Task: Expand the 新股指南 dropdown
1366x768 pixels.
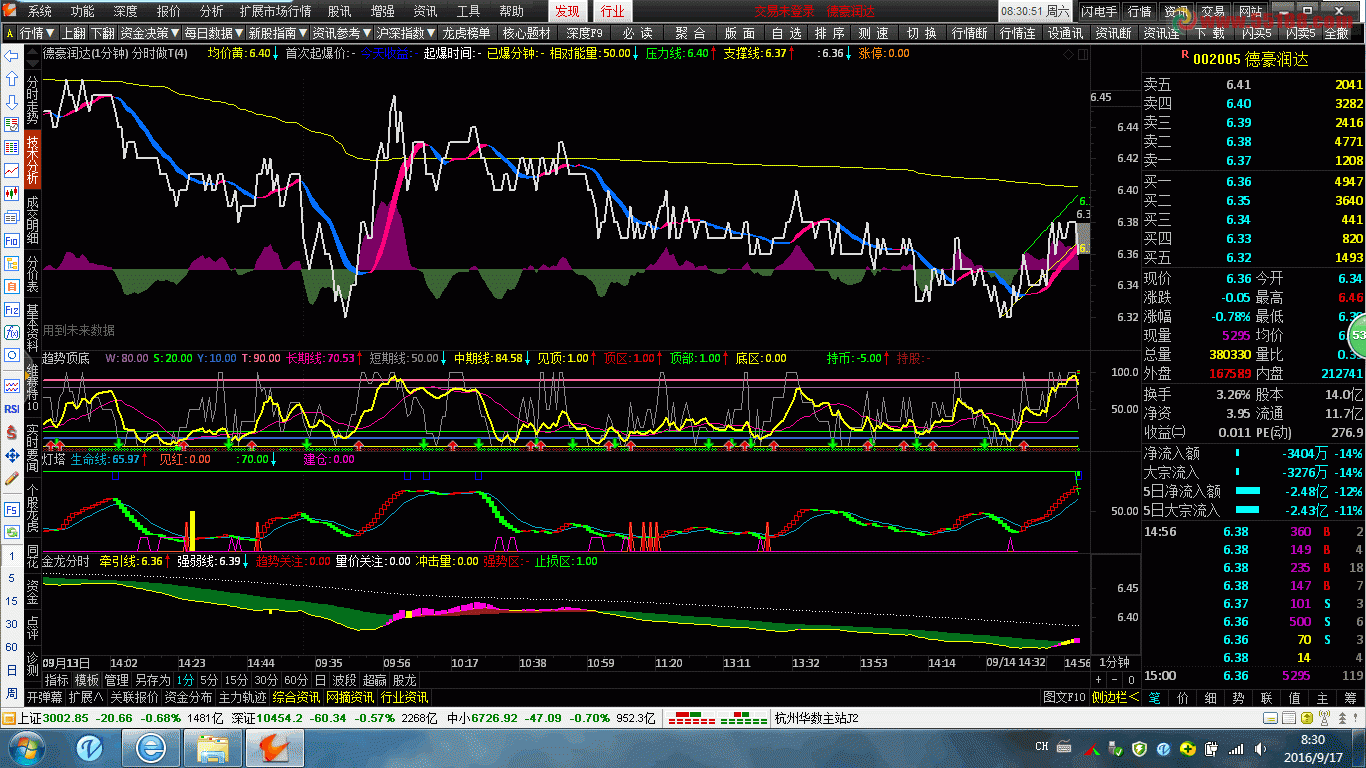Action: pyautogui.click(x=278, y=32)
